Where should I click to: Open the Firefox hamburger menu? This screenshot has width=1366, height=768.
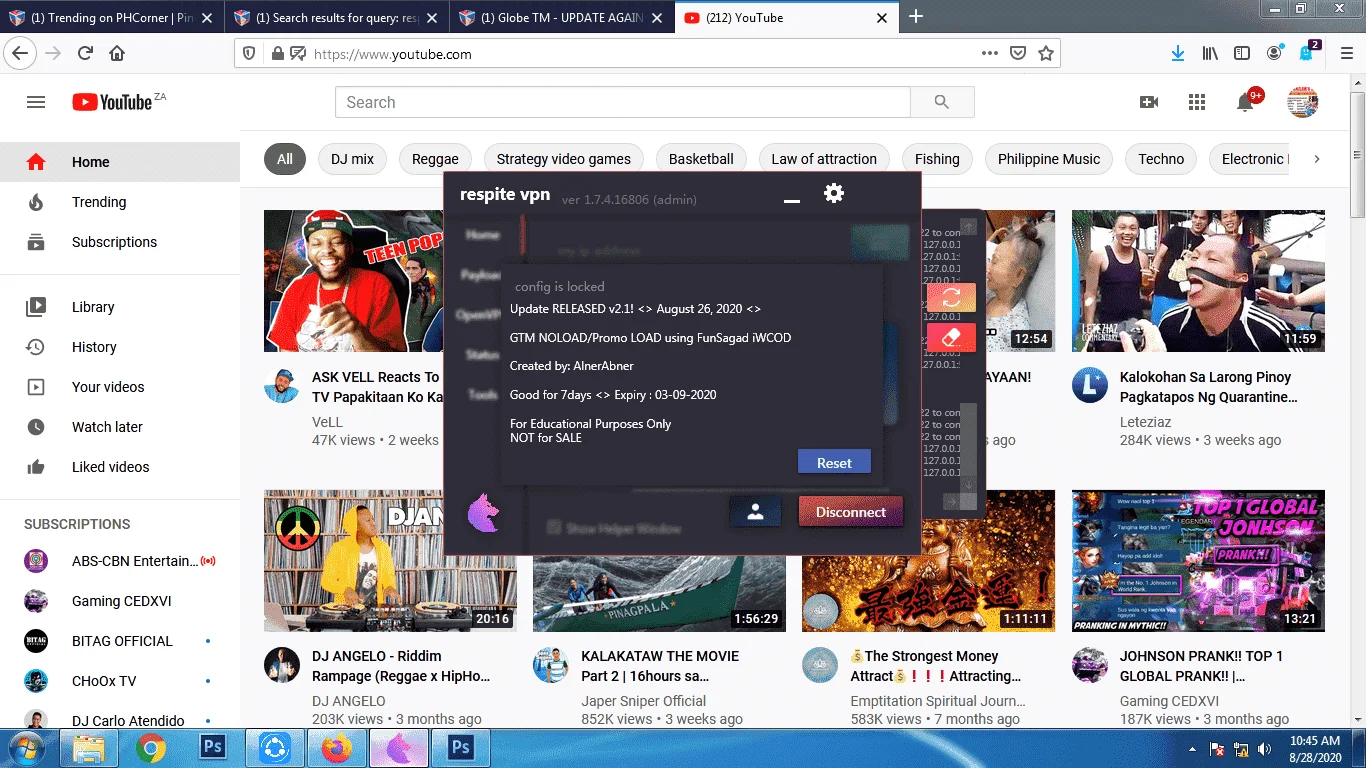1345,53
